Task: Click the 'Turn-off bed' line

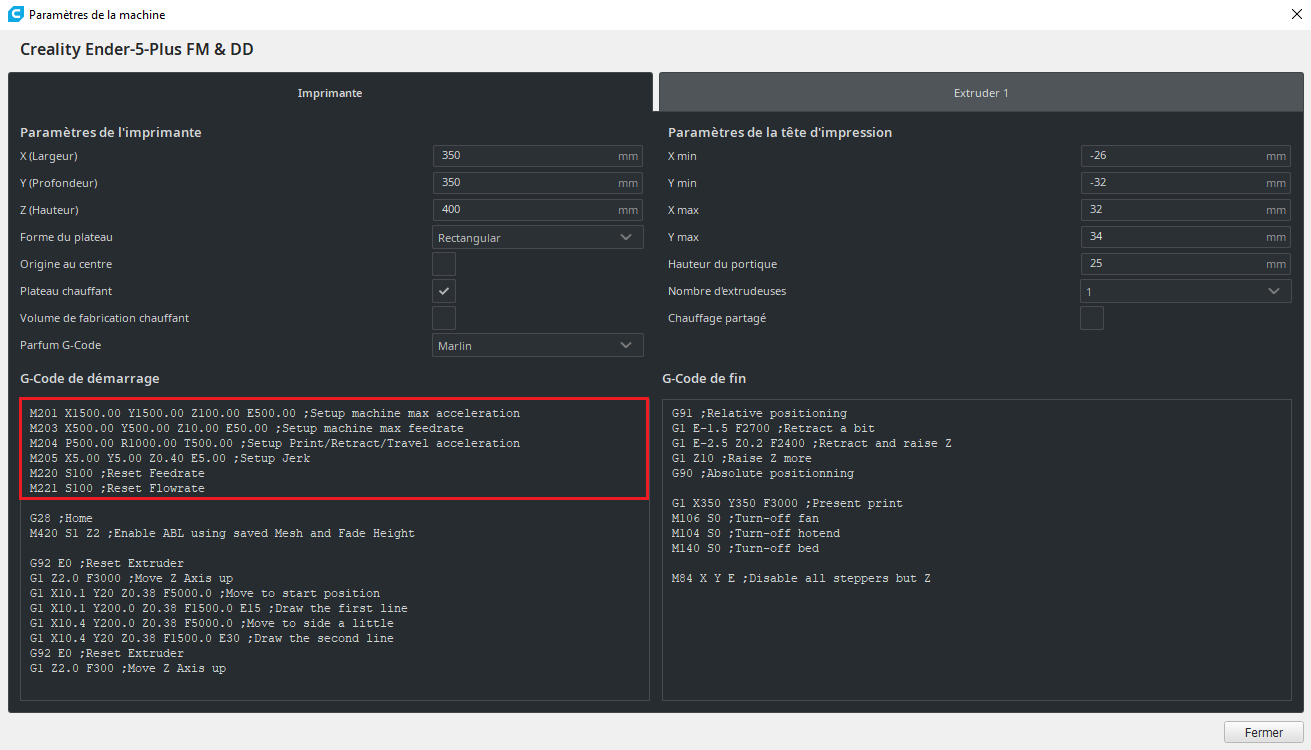Action: pos(745,548)
